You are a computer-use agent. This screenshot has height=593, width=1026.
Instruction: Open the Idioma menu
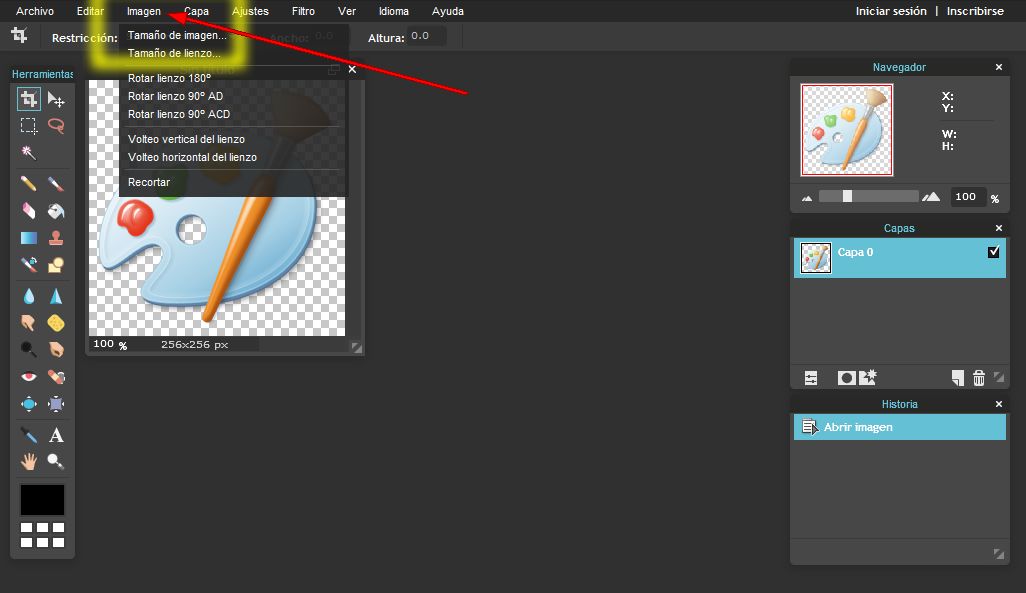coord(394,11)
